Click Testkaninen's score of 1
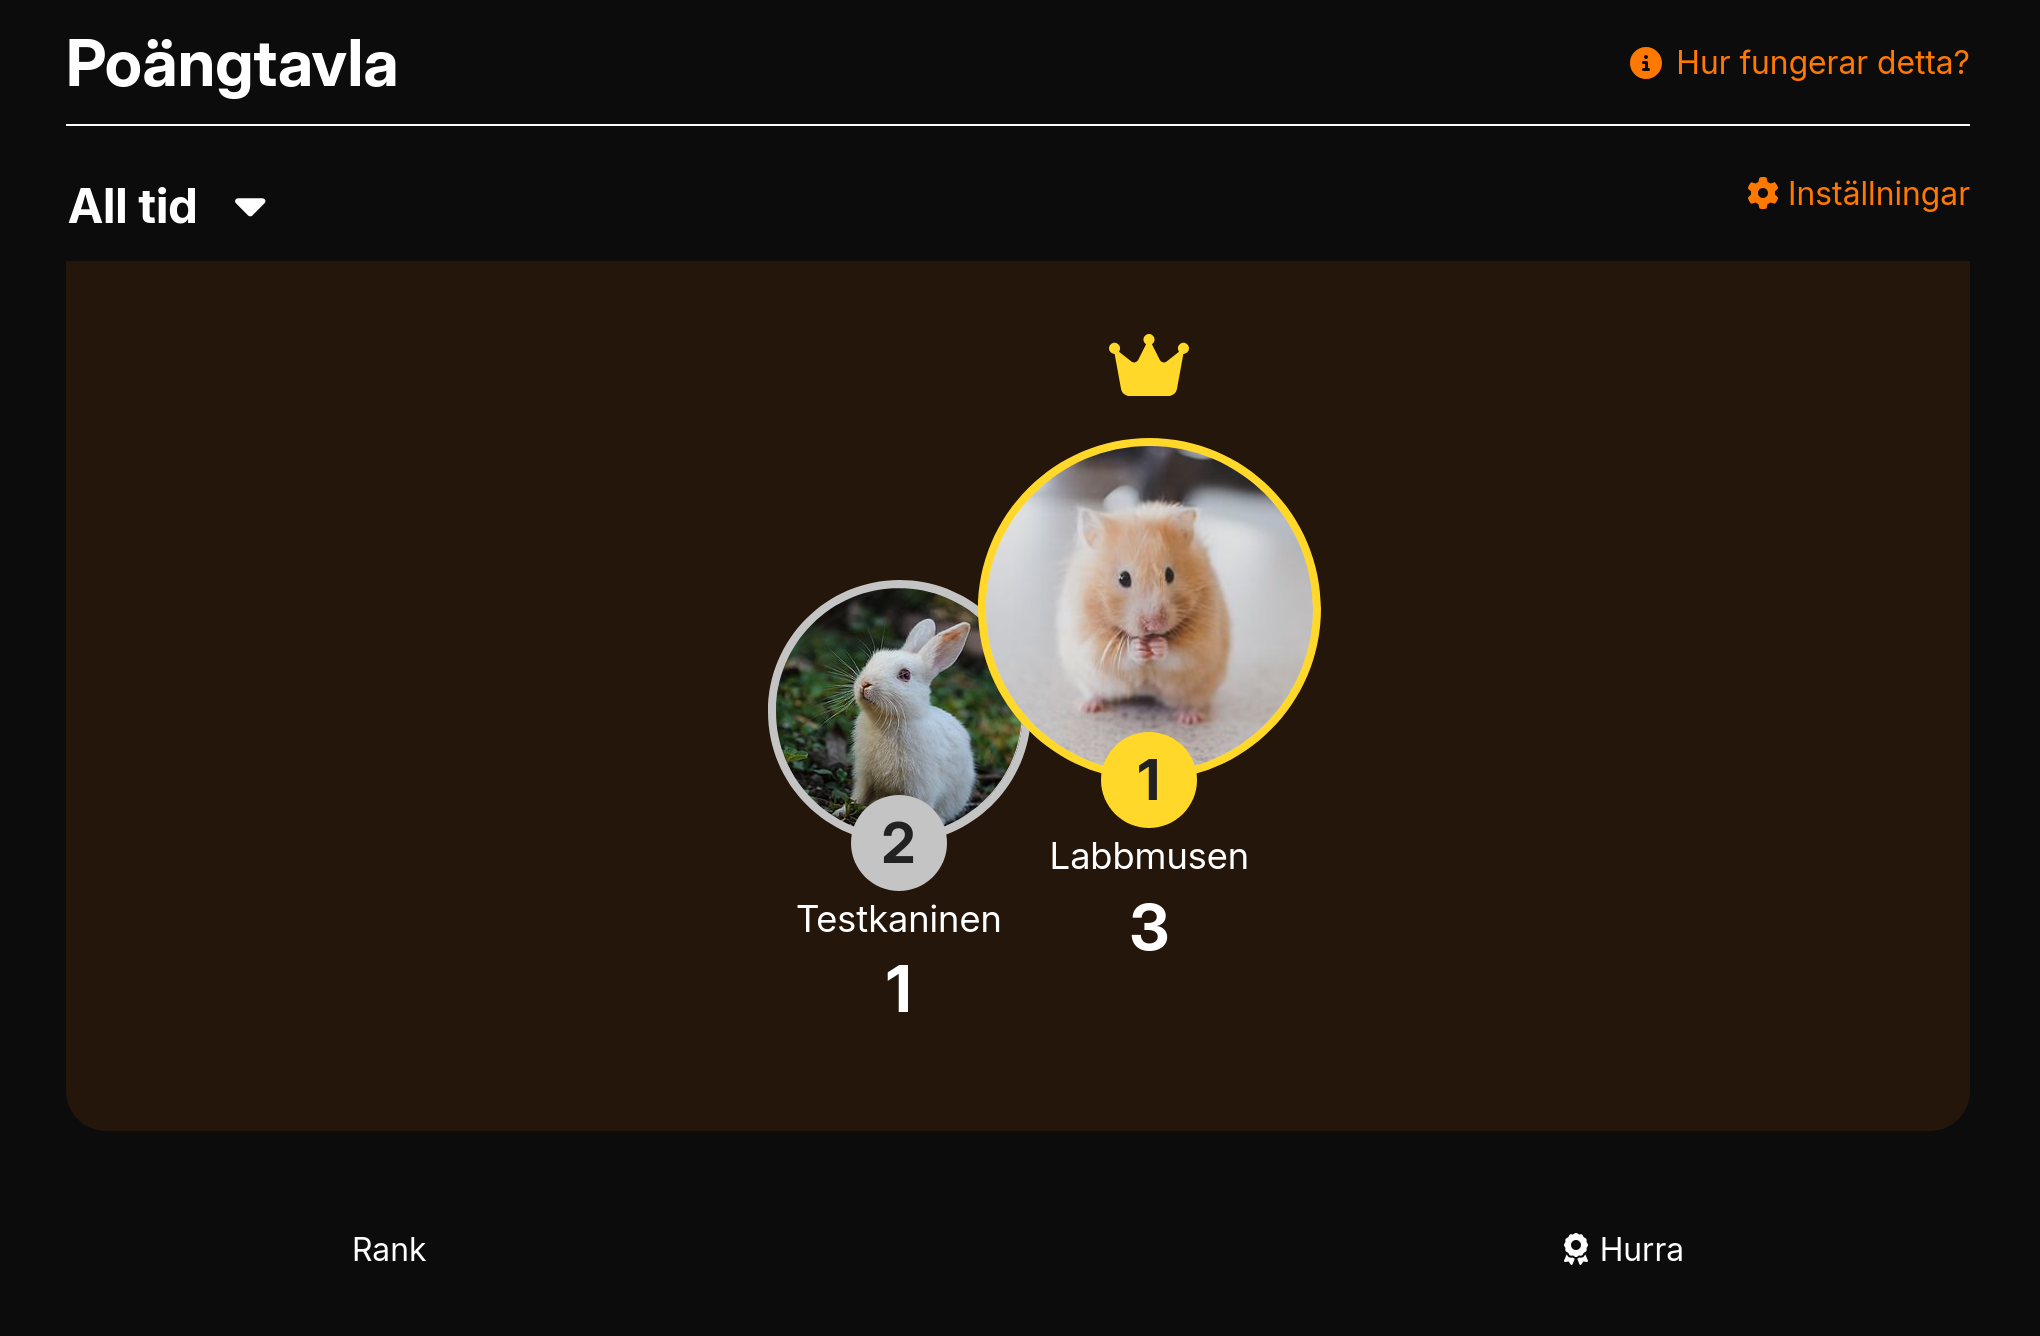The height and width of the screenshot is (1336, 2040). coord(899,989)
